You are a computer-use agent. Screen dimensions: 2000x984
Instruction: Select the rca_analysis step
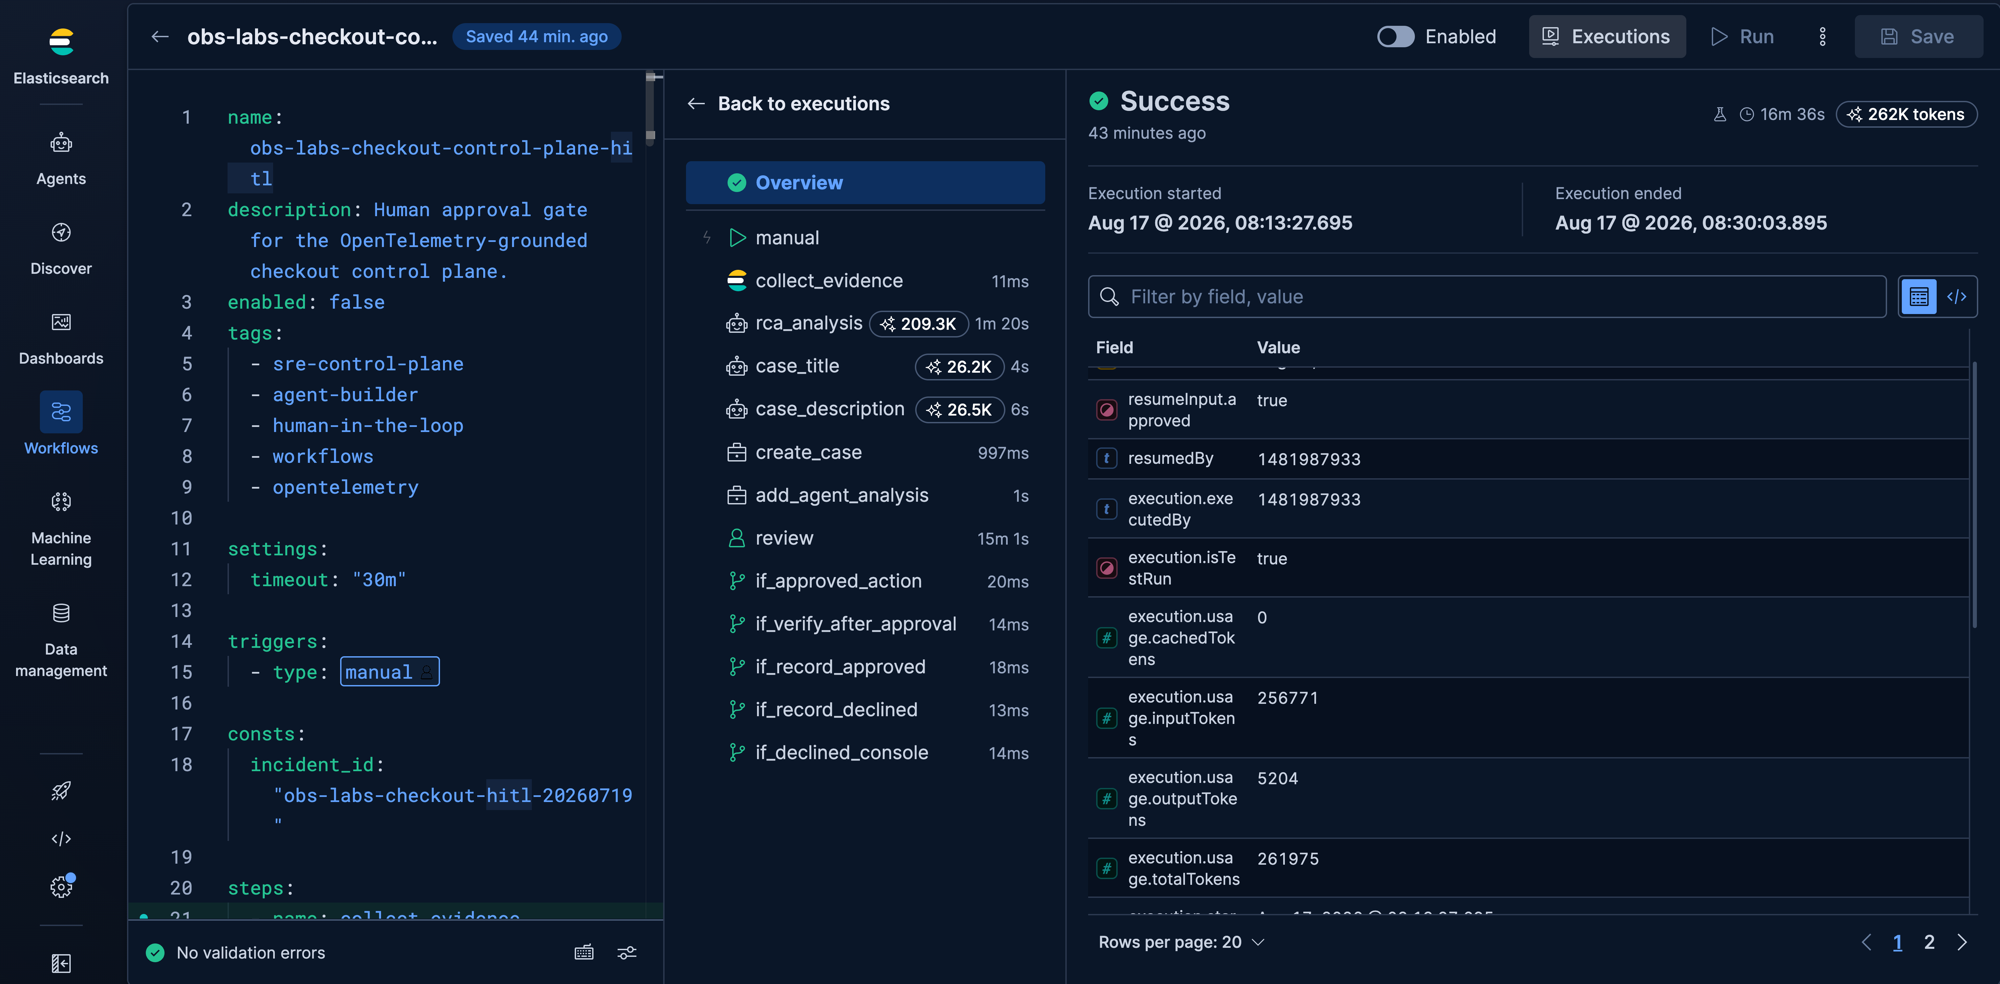[x=865, y=324]
